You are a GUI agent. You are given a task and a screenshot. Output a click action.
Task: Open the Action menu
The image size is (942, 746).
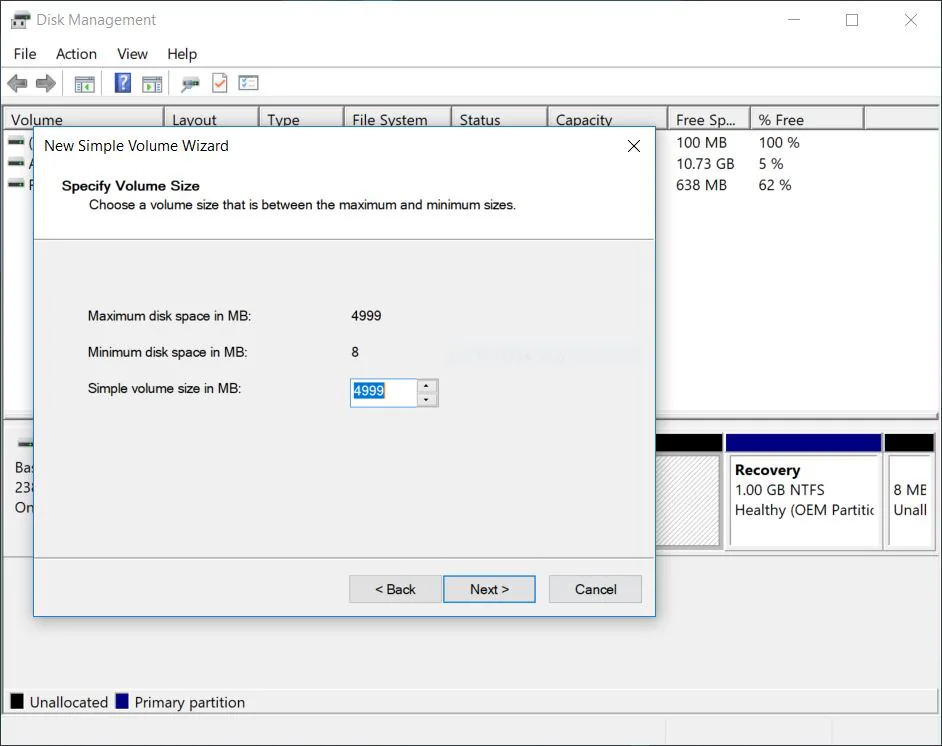pos(76,54)
